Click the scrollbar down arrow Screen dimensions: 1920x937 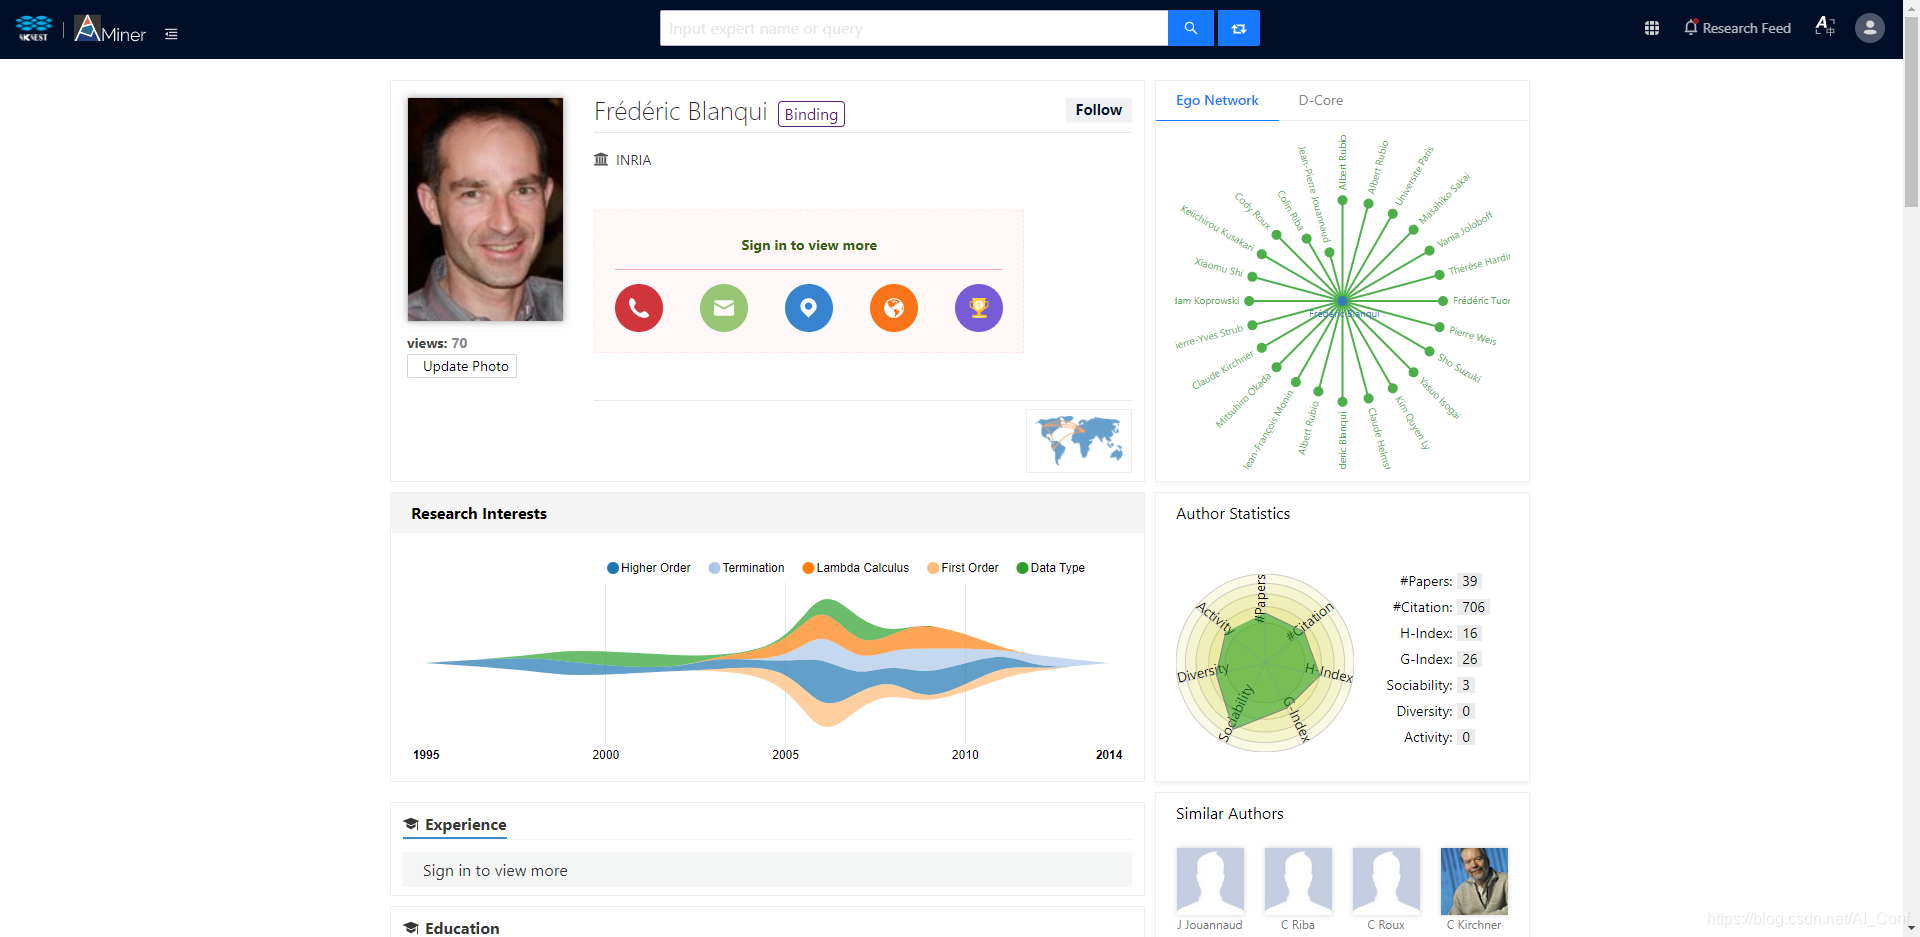click(1911, 928)
